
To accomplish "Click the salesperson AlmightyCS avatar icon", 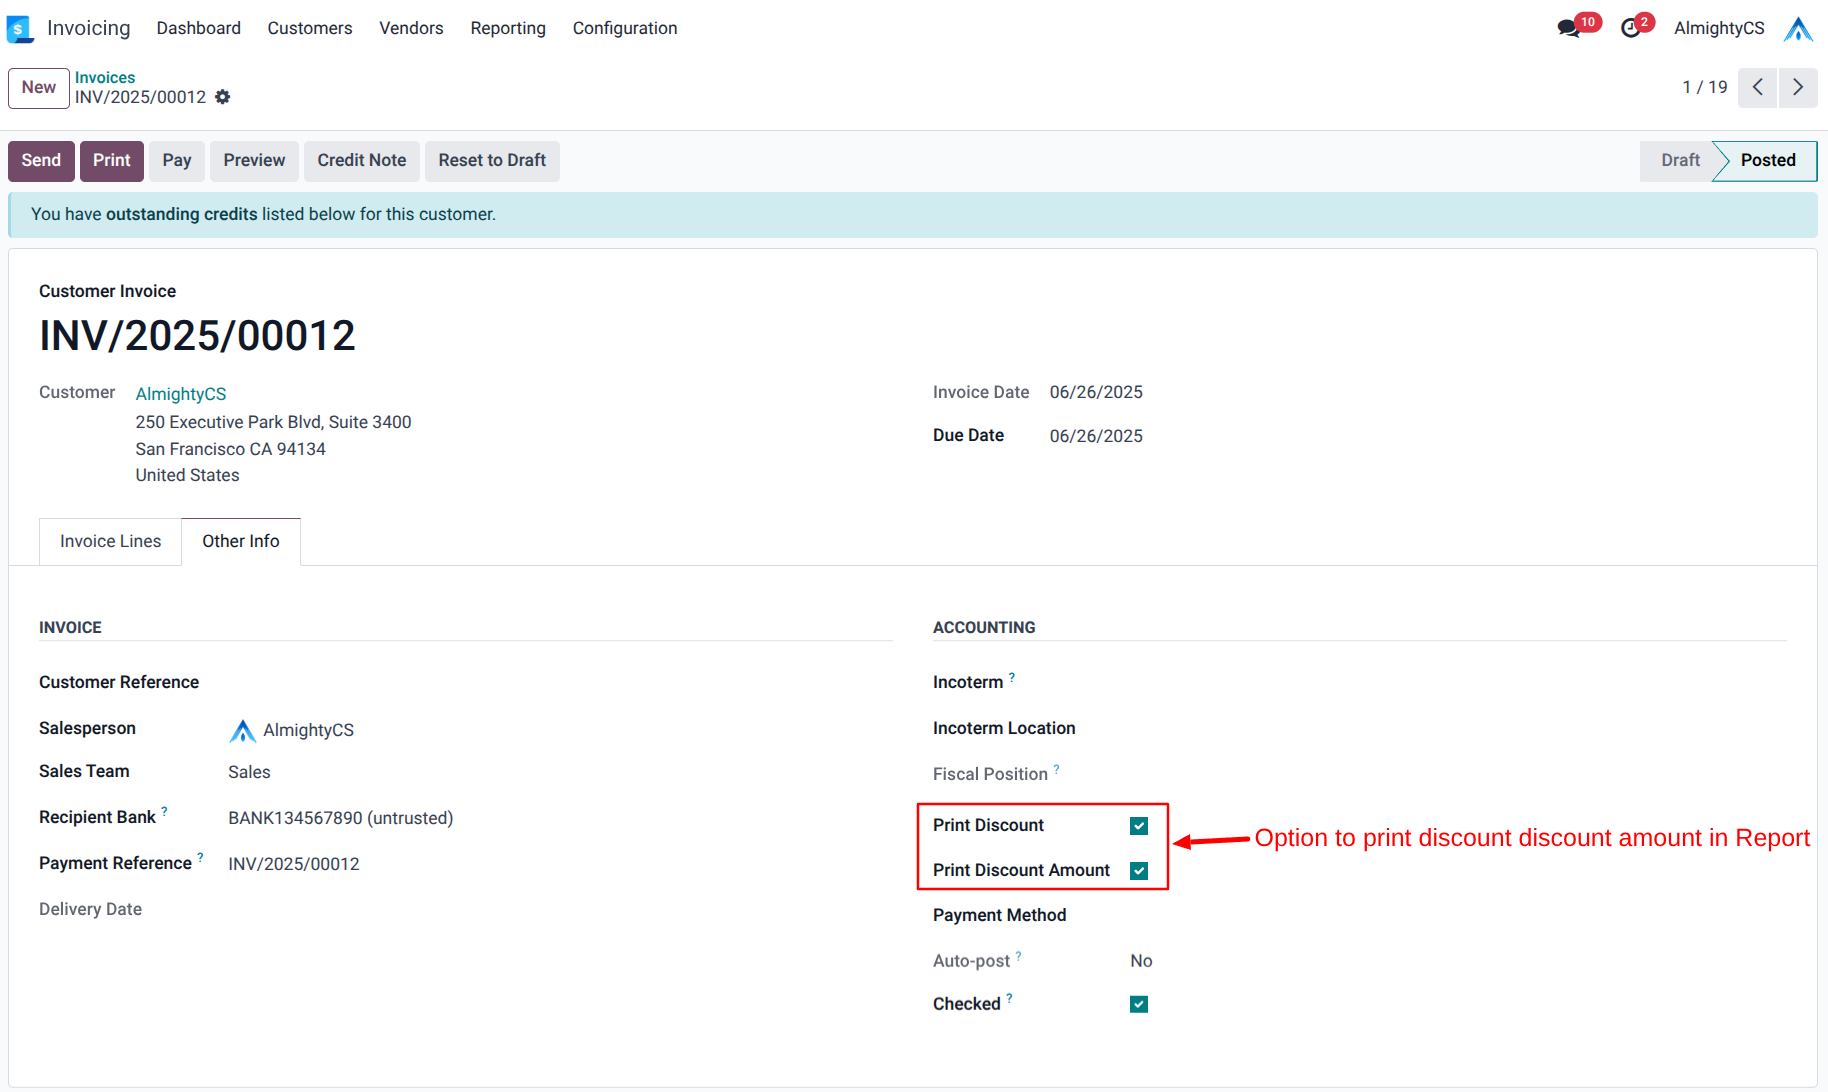I will (242, 731).
